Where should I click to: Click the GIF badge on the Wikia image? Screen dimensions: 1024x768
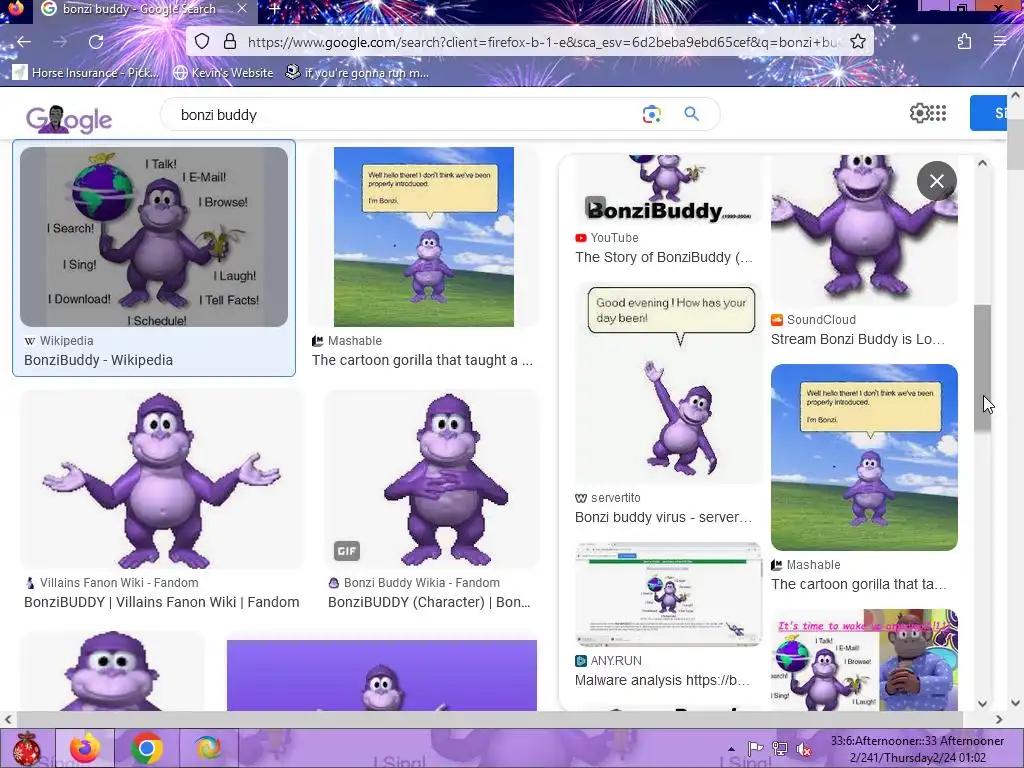[347, 551]
